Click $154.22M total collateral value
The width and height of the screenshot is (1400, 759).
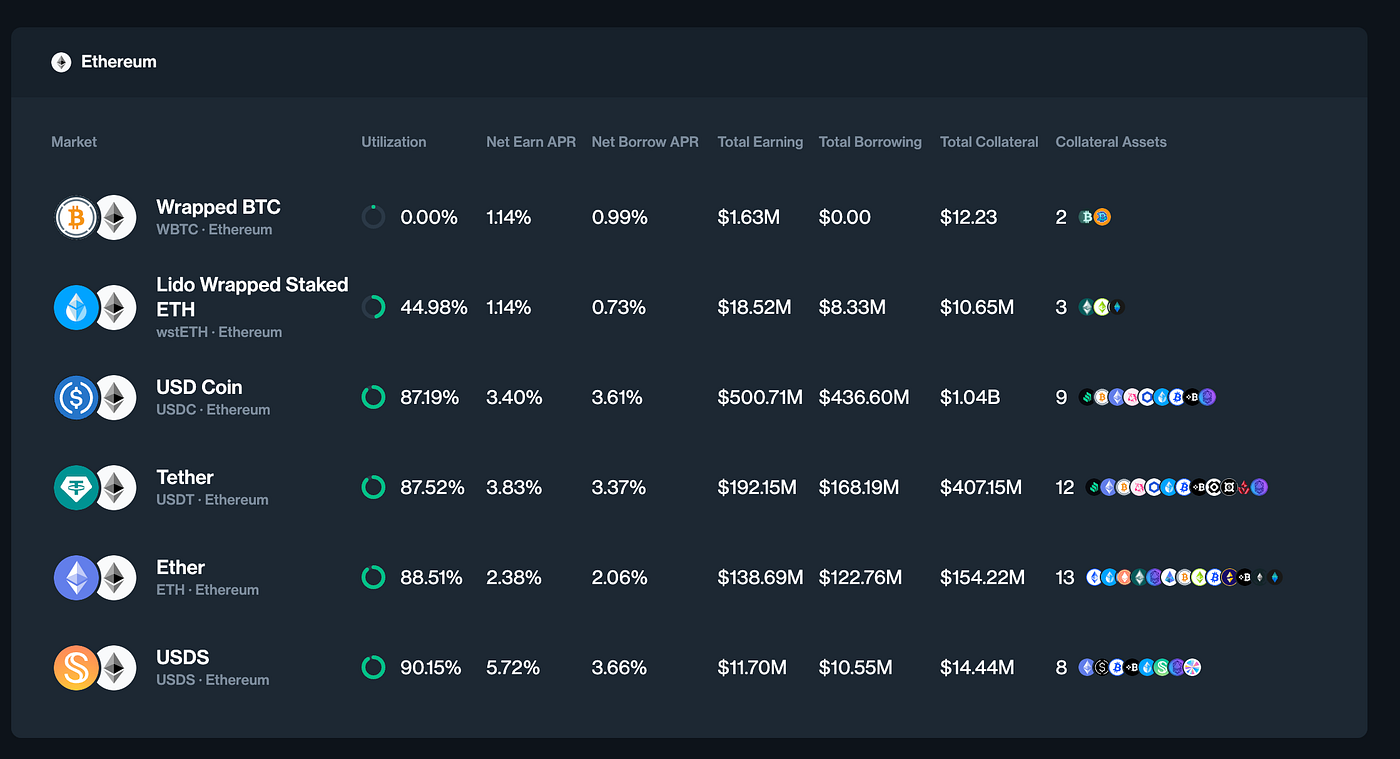tap(982, 577)
